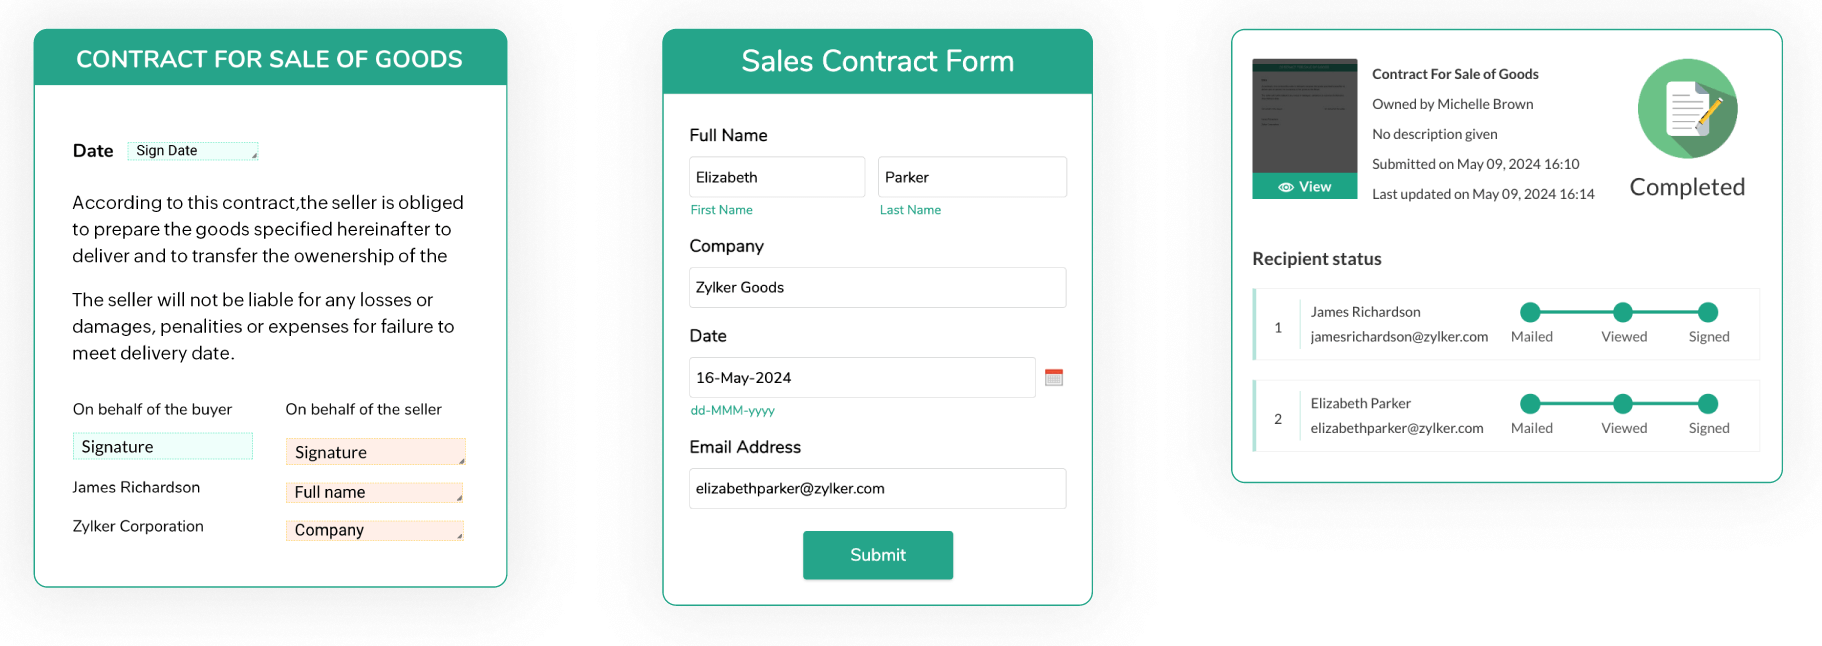Screen dimensions: 1822x646
Task: Click the View button with the eye icon
Action: (x=1304, y=187)
